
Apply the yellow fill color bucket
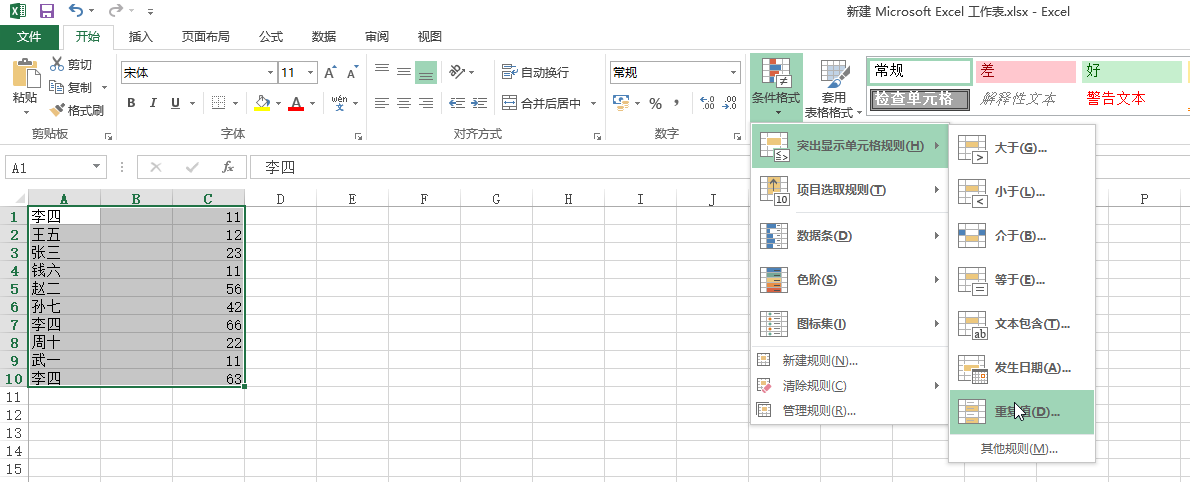click(262, 102)
